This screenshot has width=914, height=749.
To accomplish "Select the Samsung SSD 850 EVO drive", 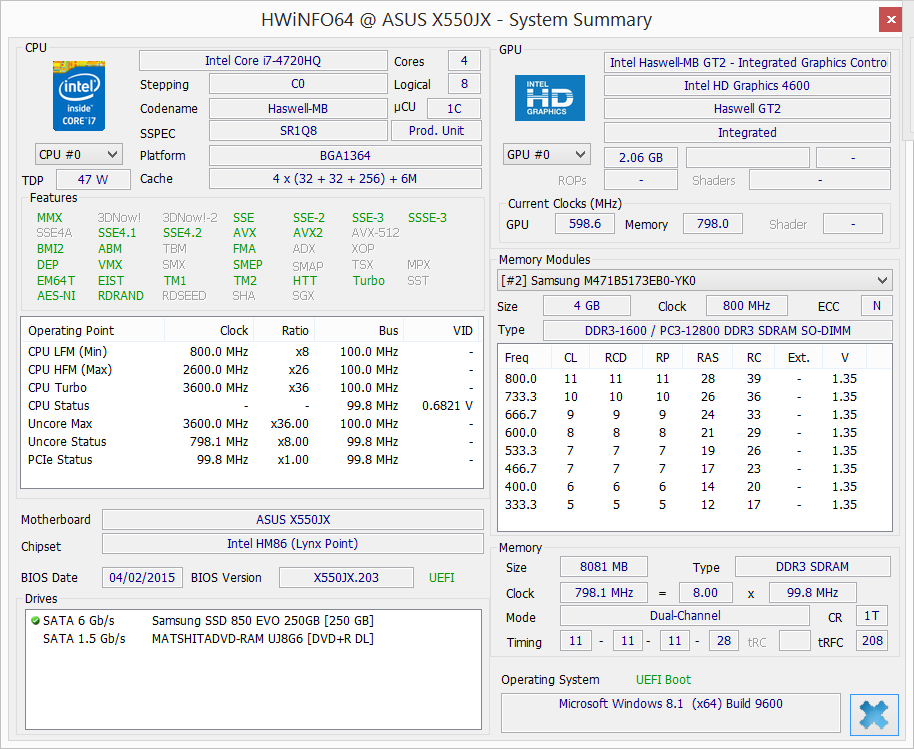I will 254,620.
